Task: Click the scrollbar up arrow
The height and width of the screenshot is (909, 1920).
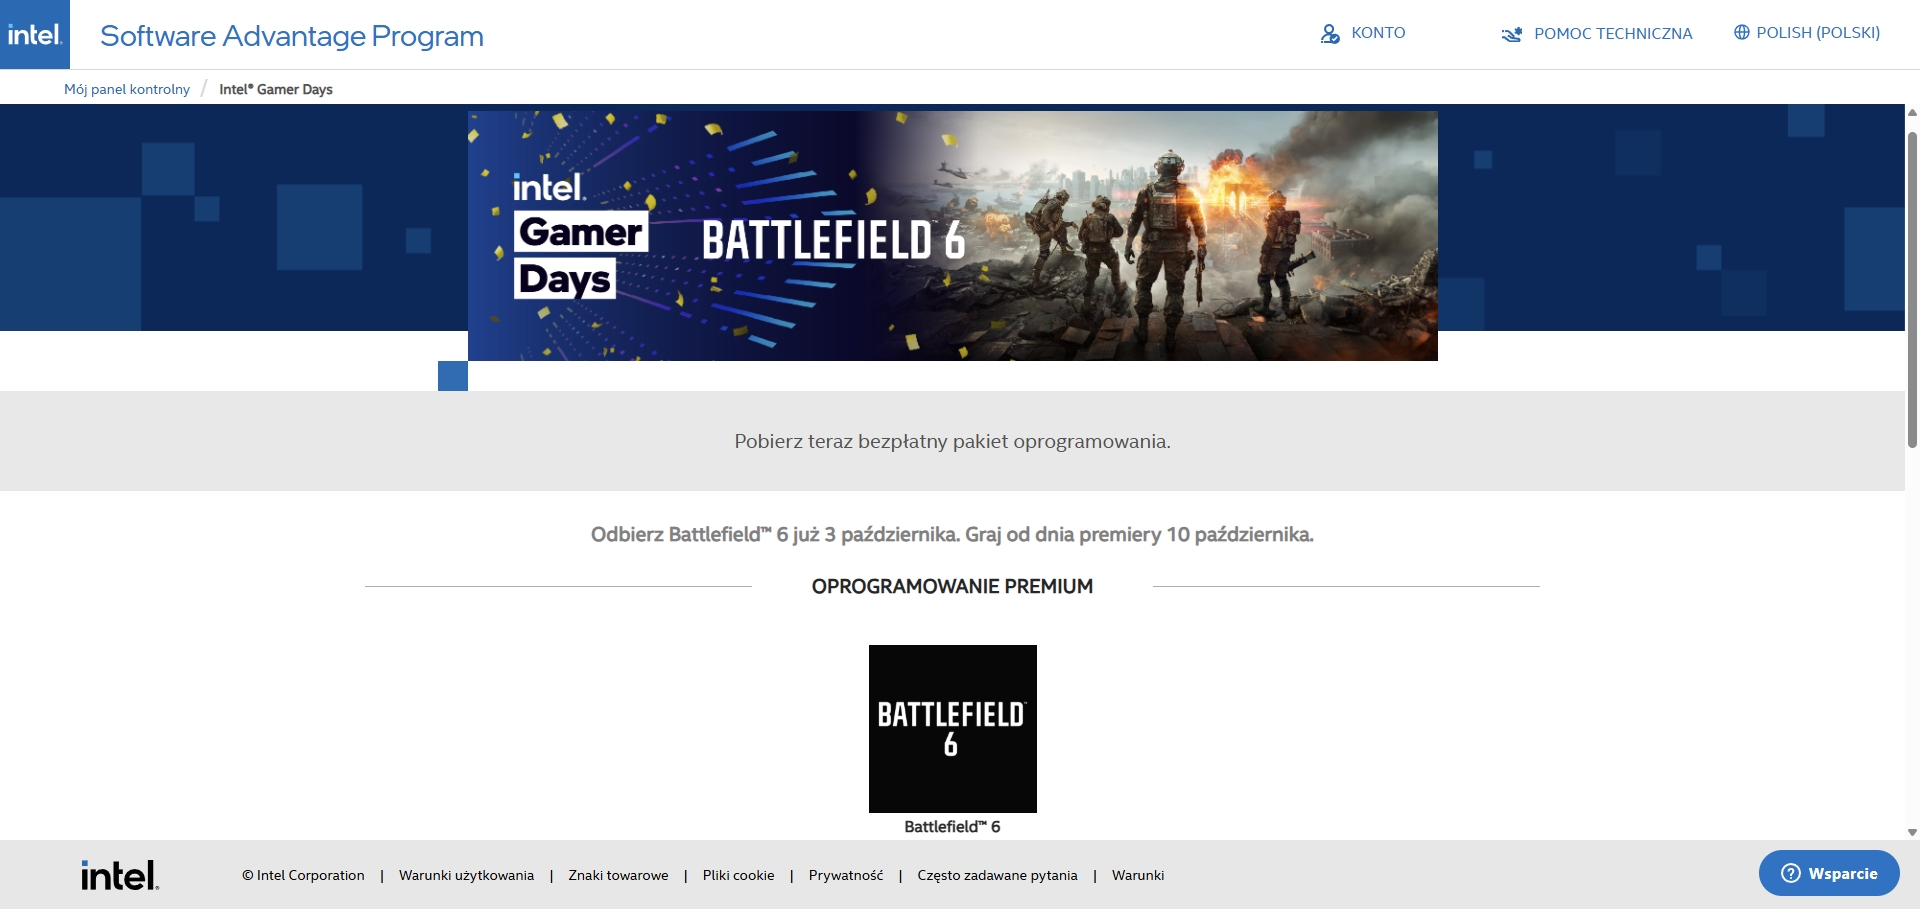Action: [x=1912, y=112]
